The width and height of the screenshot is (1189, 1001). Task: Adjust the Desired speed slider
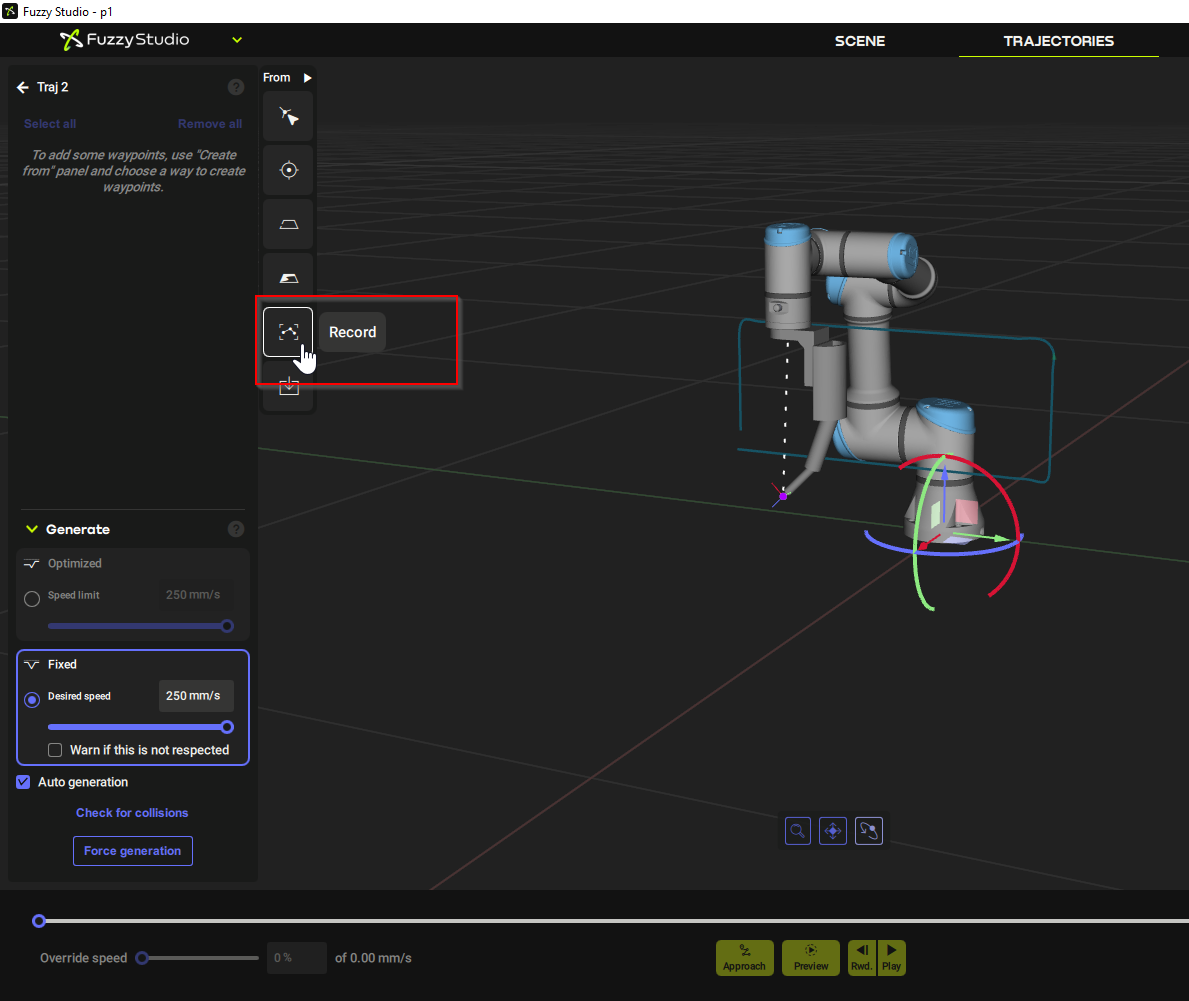click(140, 727)
